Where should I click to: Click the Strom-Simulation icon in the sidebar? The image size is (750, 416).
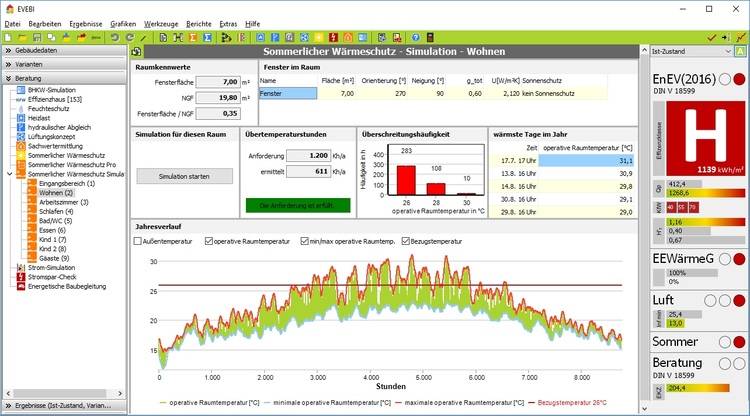click(x=22, y=267)
